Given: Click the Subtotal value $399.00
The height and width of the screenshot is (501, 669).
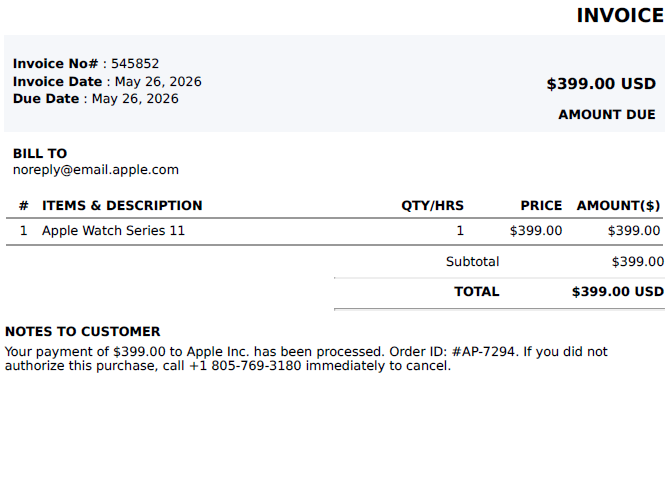Looking at the screenshot, I should click(637, 262).
